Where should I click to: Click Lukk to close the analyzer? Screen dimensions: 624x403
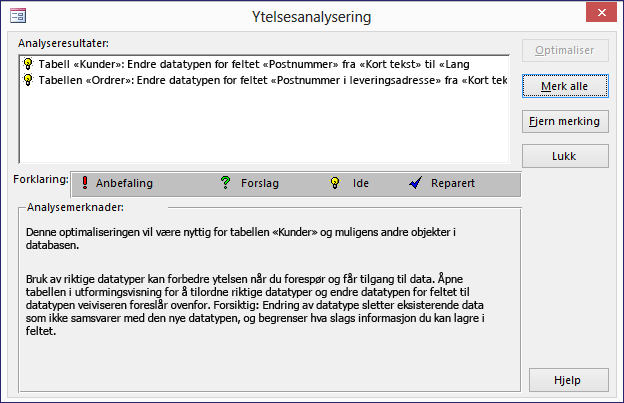565,156
